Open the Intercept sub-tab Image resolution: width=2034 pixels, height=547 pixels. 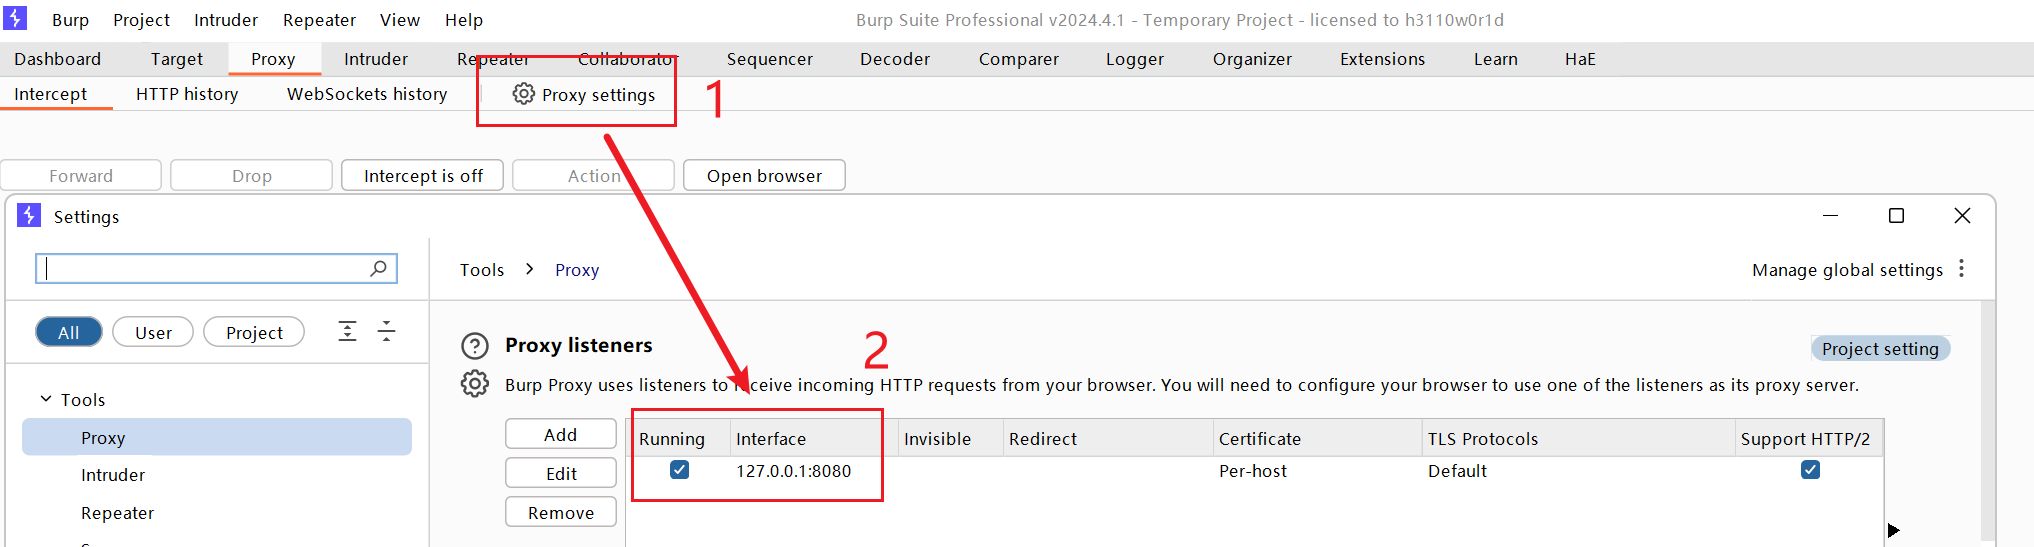tap(51, 94)
